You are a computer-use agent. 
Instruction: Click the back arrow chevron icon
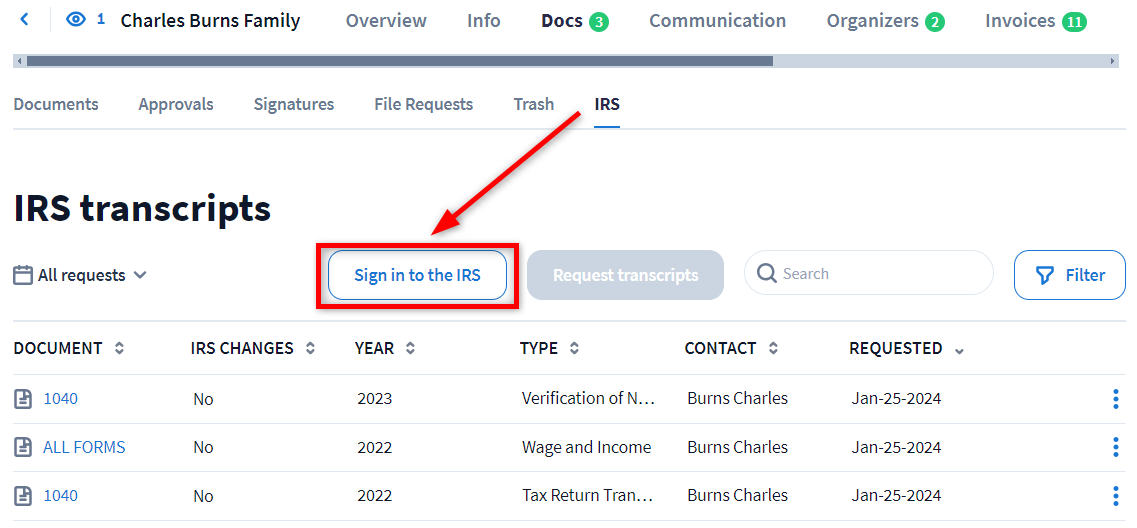[x=25, y=20]
